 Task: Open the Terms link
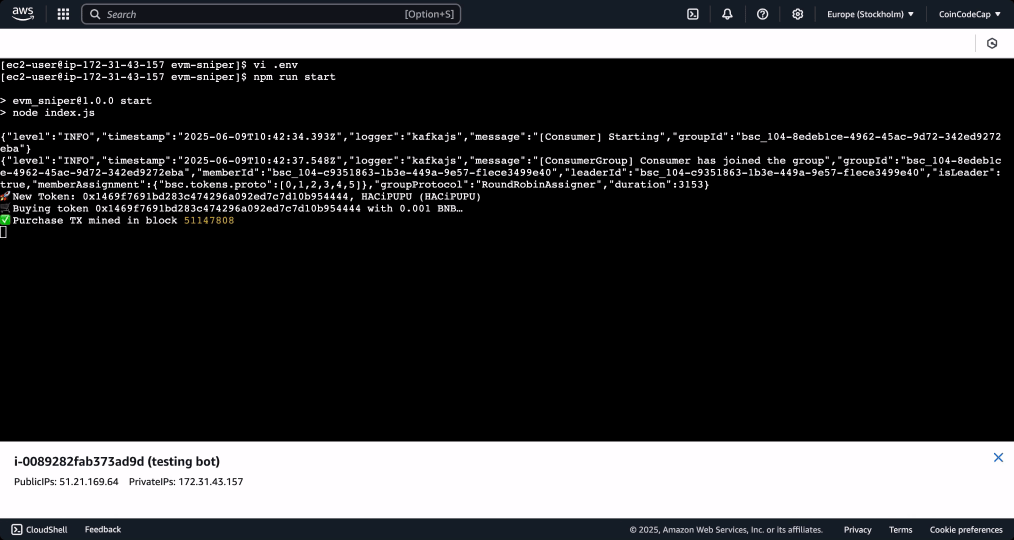[x=900, y=529]
